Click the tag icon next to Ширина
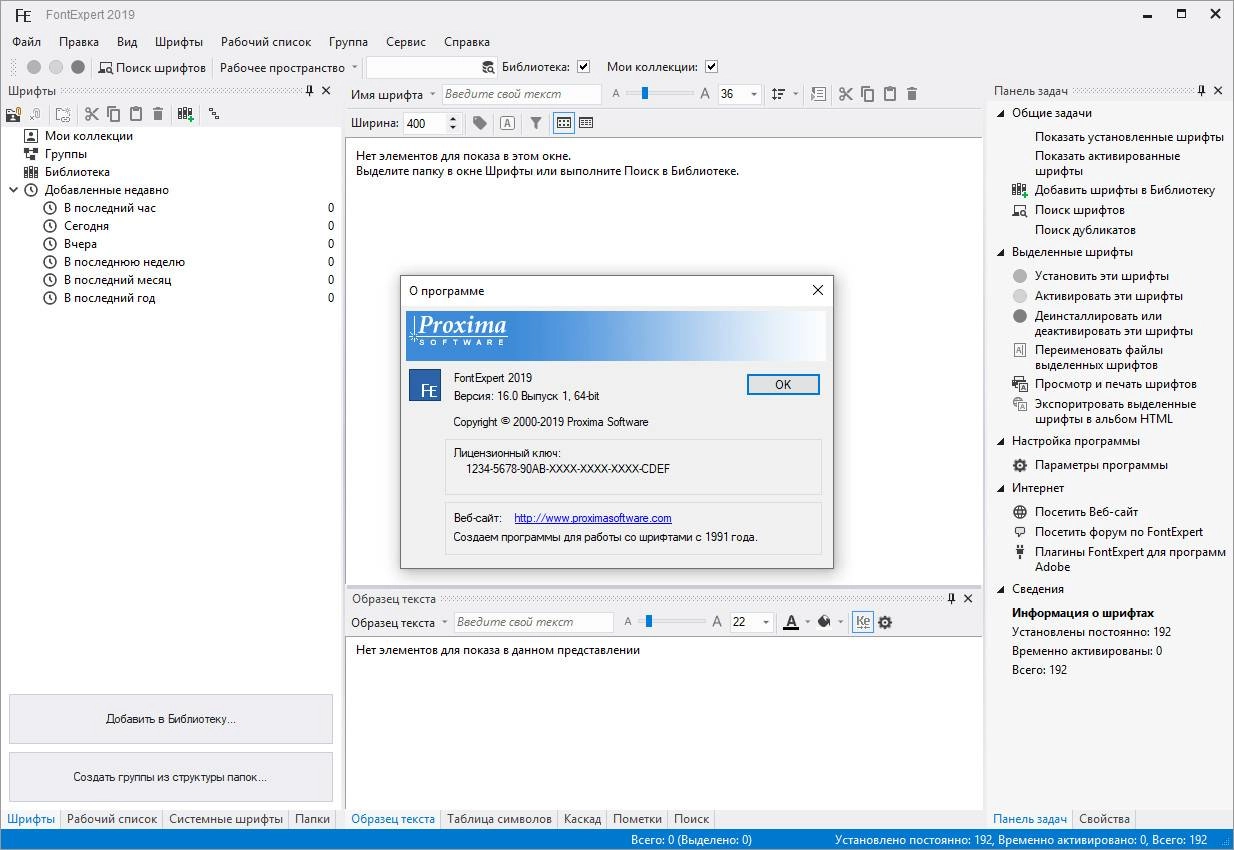 click(480, 123)
